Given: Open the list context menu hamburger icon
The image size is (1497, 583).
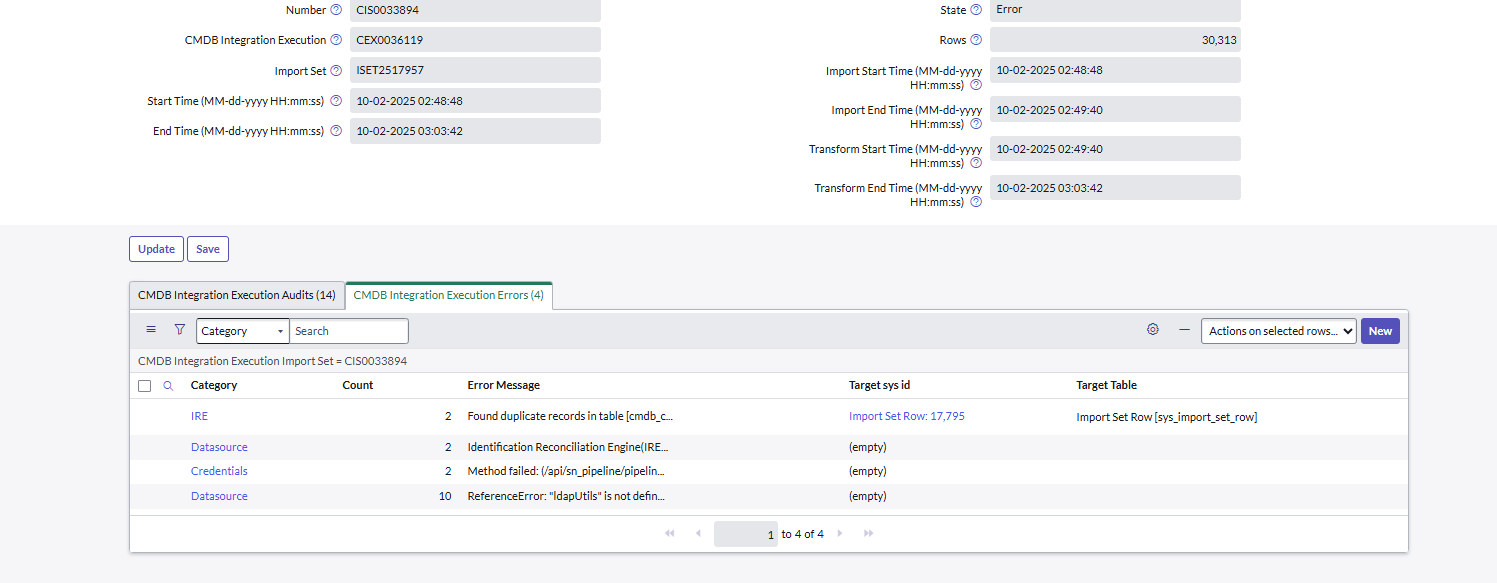Looking at the screenshot, I should click(x=151, y=330).
